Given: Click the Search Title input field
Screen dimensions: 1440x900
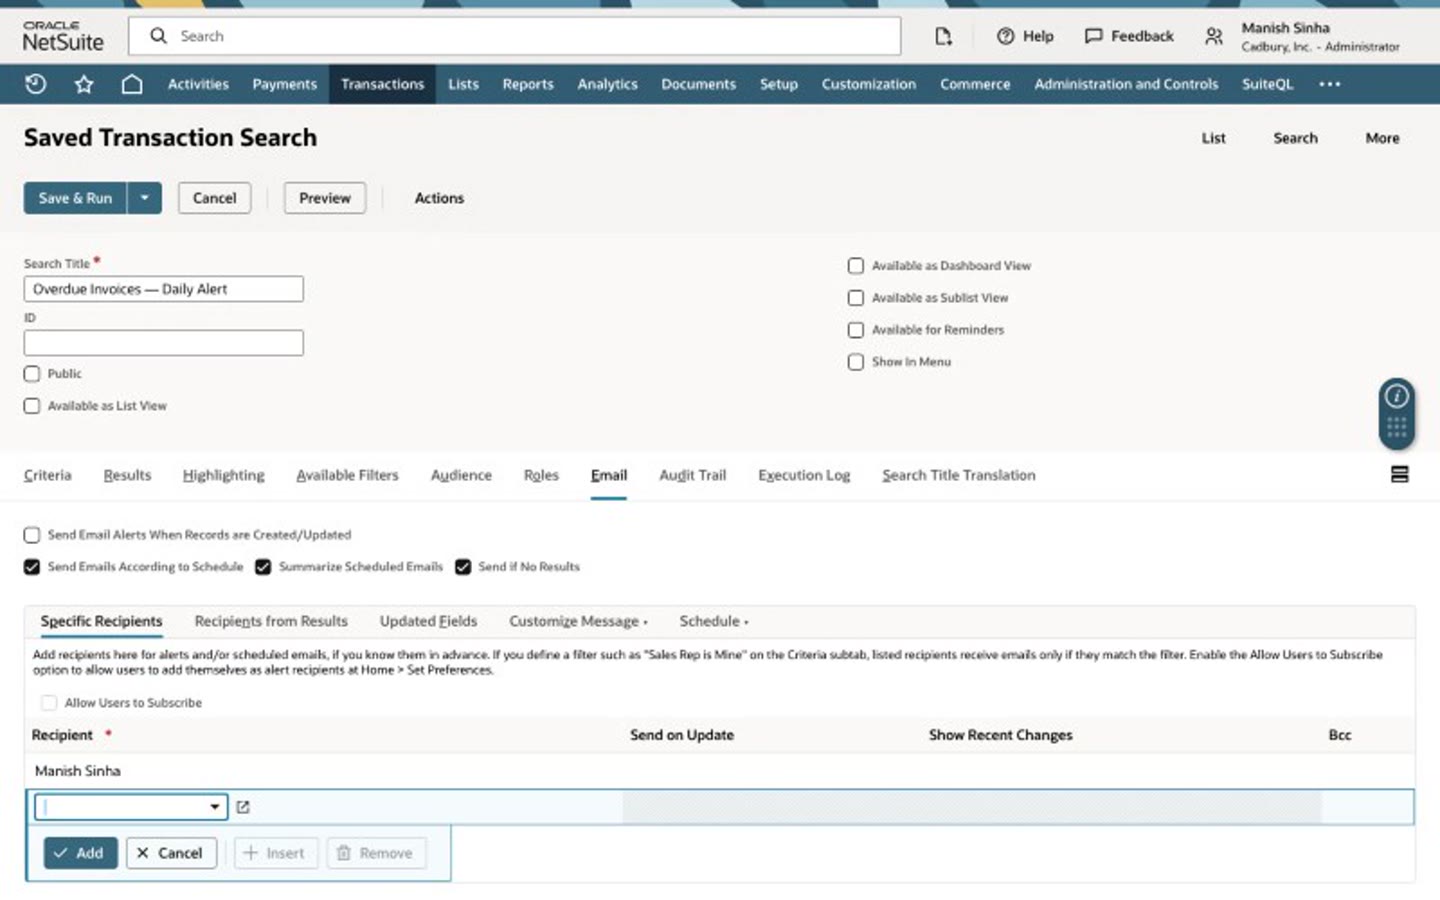Looking at the screenshot, I should pyautogui.click(x=163, y=289).
